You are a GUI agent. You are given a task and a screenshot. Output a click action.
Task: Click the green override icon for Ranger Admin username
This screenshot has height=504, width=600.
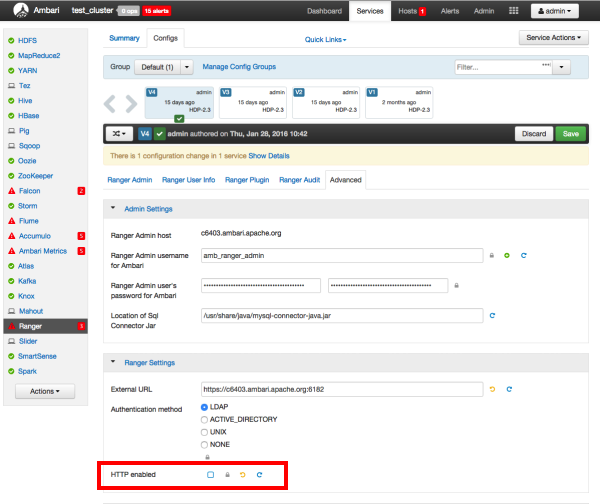point(507,256)
